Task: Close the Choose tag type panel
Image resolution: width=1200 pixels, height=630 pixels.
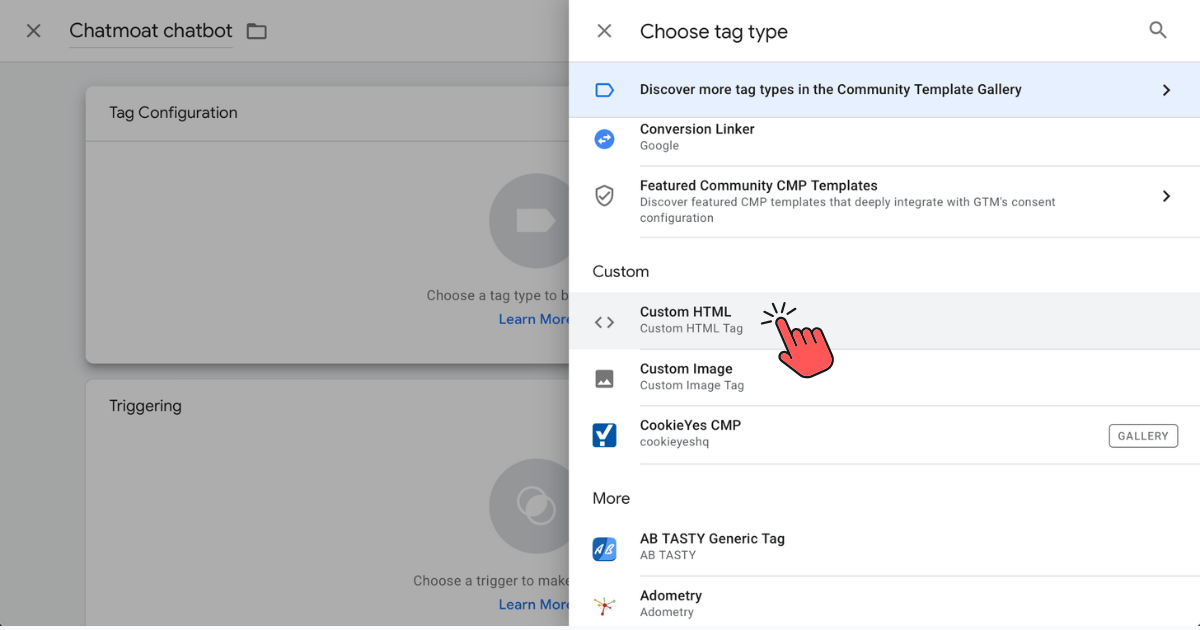Action: [x=604, y=31]
